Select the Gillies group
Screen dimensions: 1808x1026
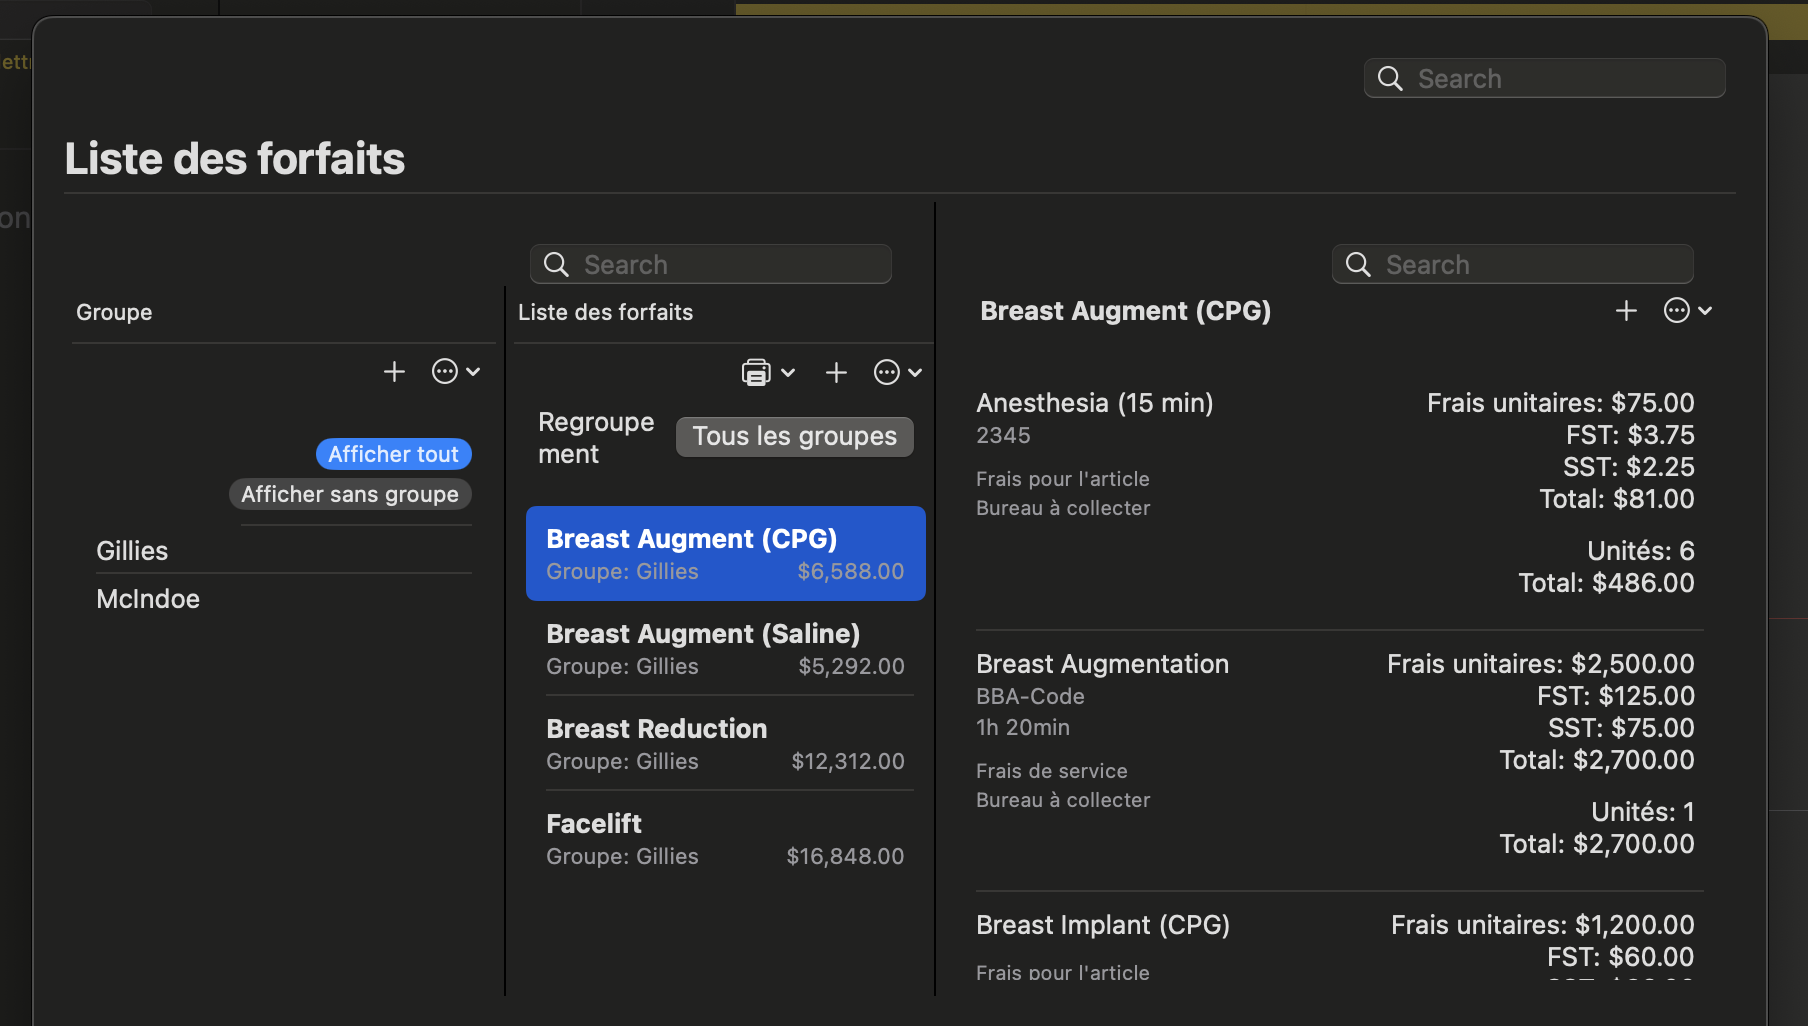[x=283, y=551]
